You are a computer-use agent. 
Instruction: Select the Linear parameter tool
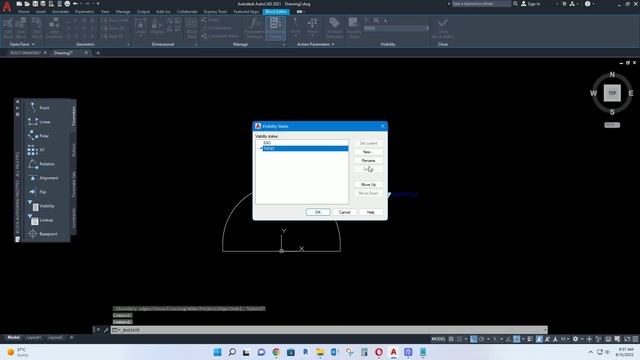click(39, 122)
